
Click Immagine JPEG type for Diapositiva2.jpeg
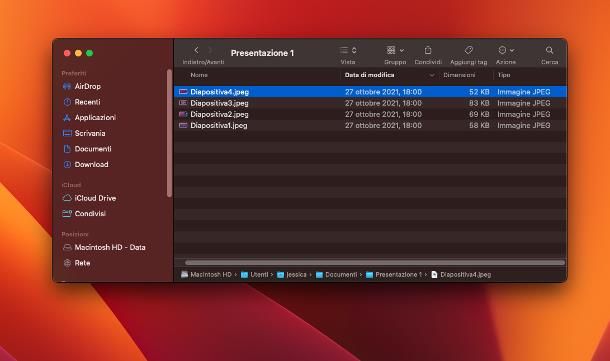pyautogui.click(x=524, y=114)
